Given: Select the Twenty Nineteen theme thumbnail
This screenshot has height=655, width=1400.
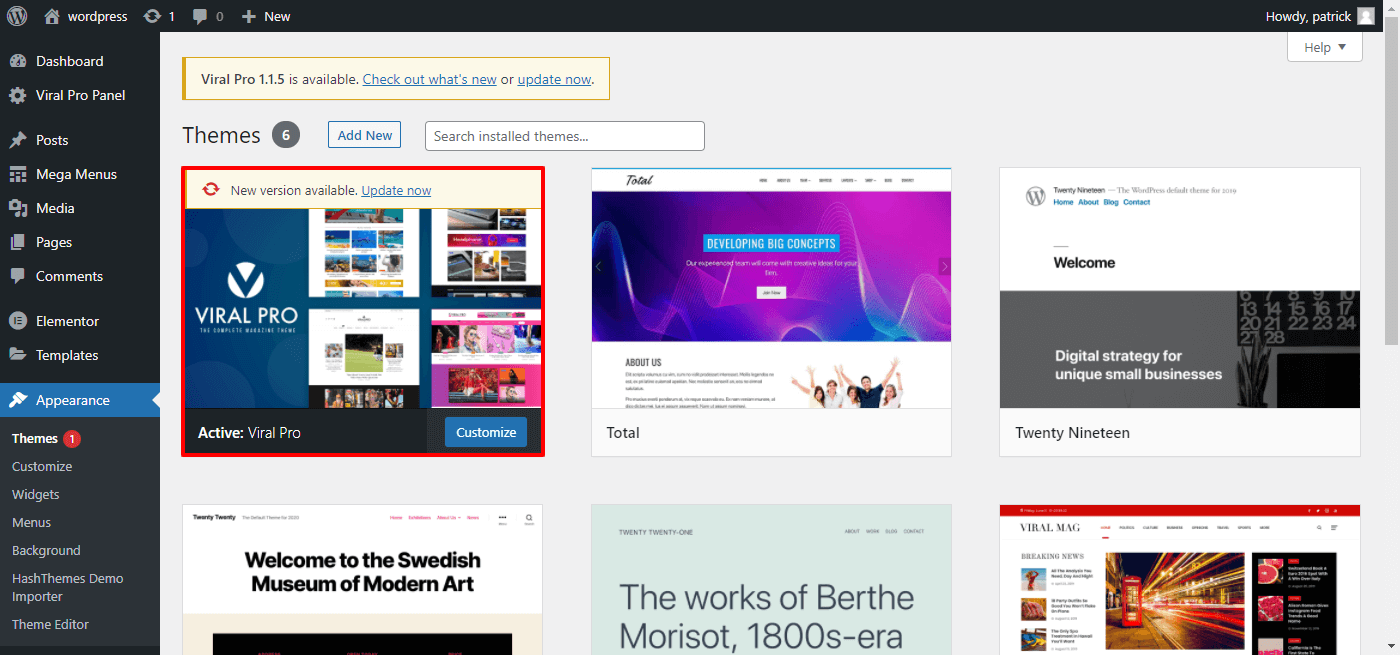Looking at the screenshot, I should 1180,288.
